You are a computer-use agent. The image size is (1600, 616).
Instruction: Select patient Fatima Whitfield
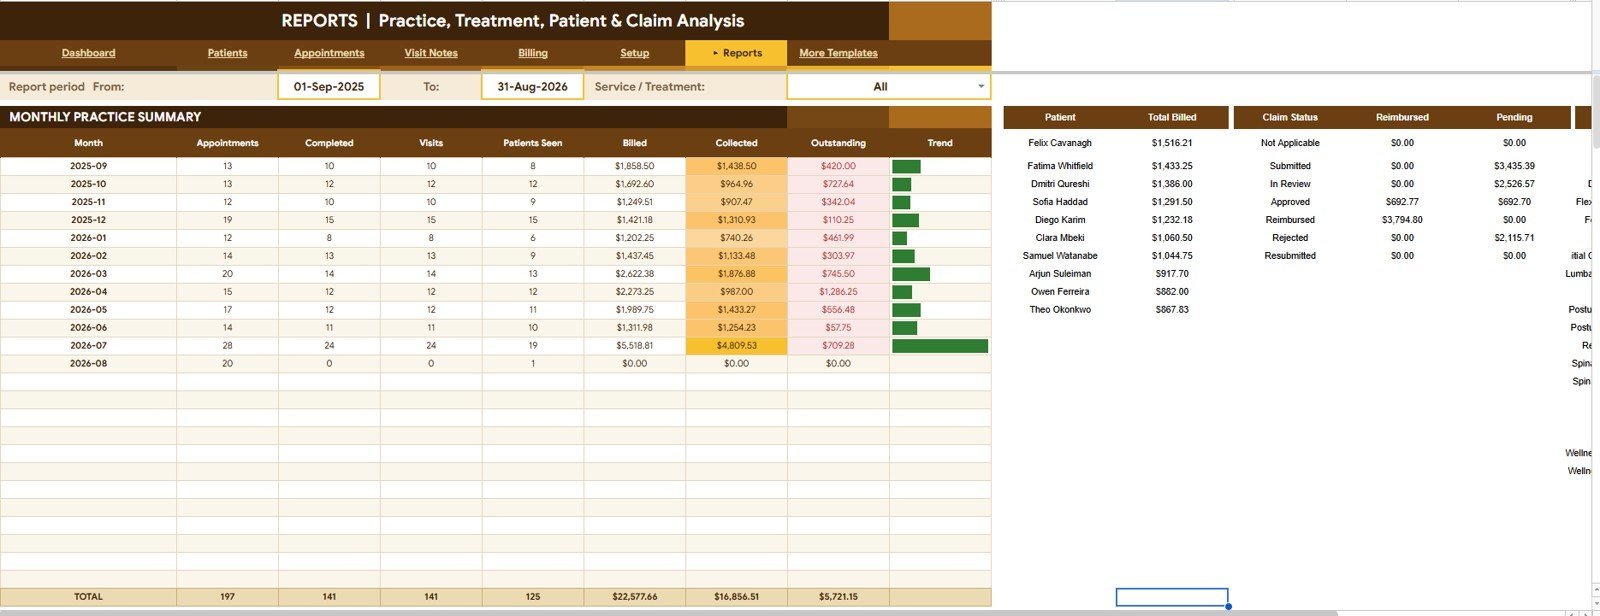(x=1060, y=166)
